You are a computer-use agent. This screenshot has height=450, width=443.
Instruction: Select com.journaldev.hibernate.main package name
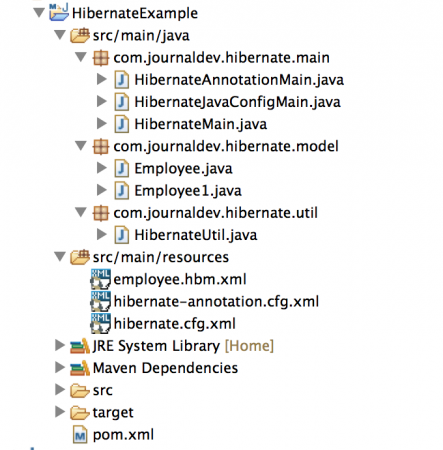coord(221,58)
